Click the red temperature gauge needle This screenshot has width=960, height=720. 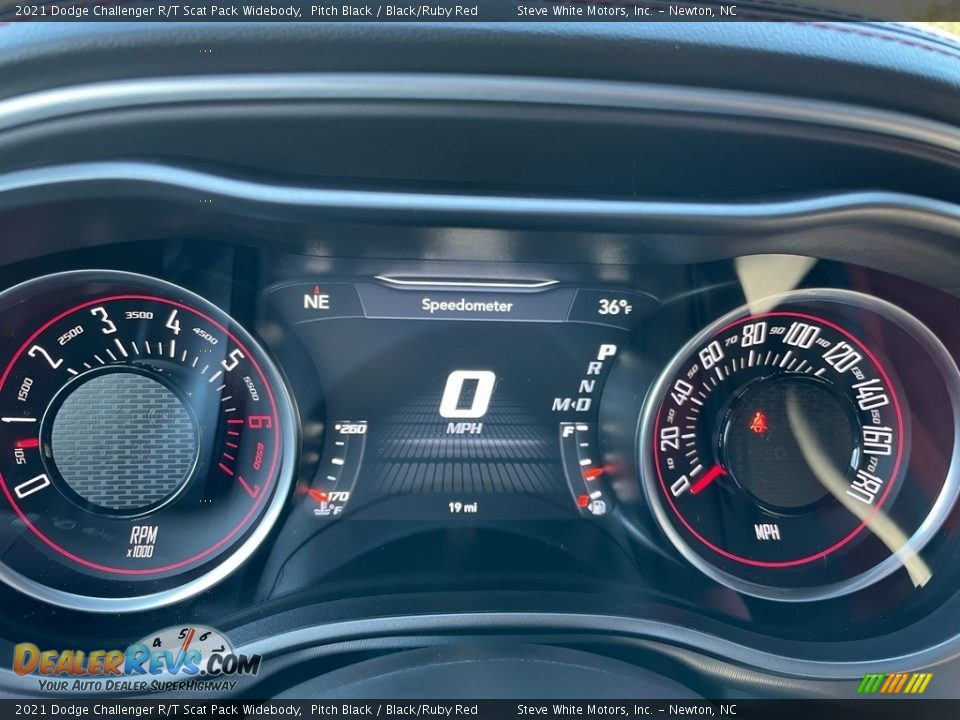[318, 495]
